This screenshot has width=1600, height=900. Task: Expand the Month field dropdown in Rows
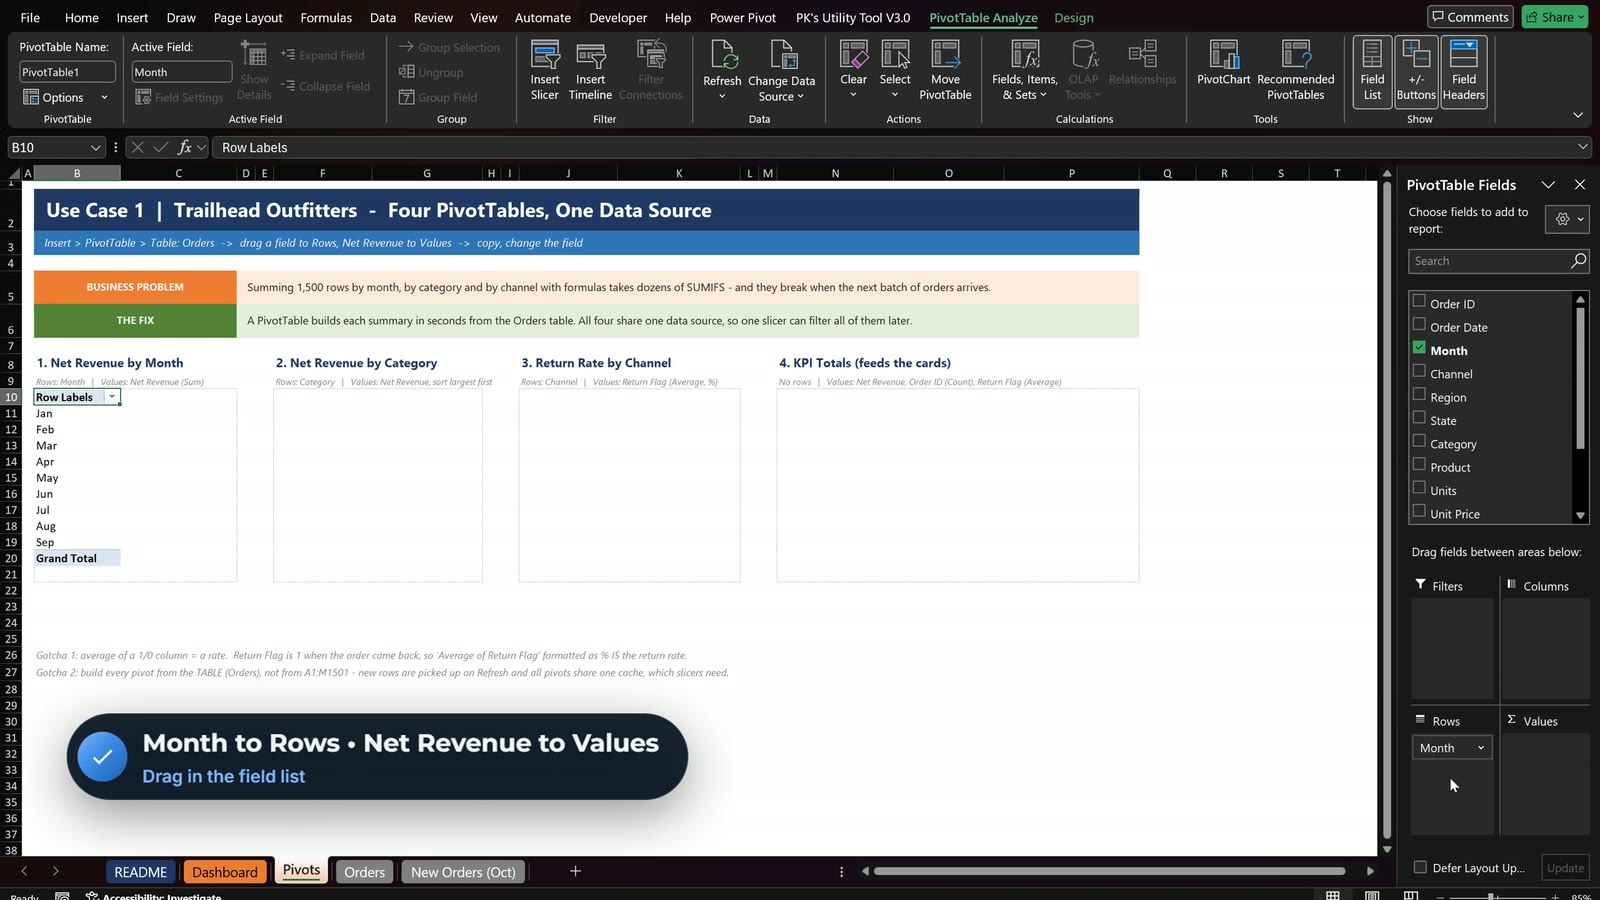click(1481, 748)
